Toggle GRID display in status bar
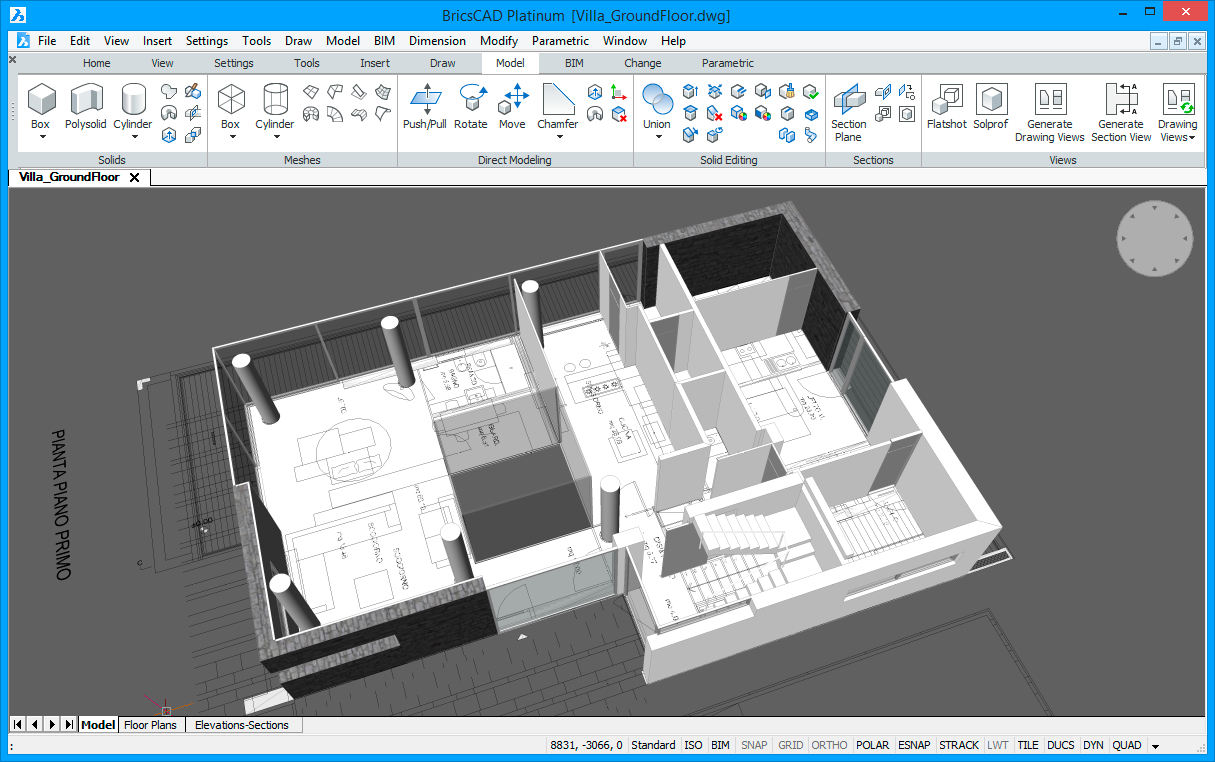 (790, 745)
